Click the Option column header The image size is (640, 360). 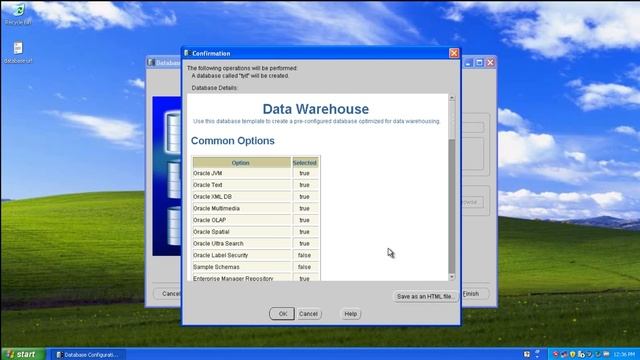(241, 163)
